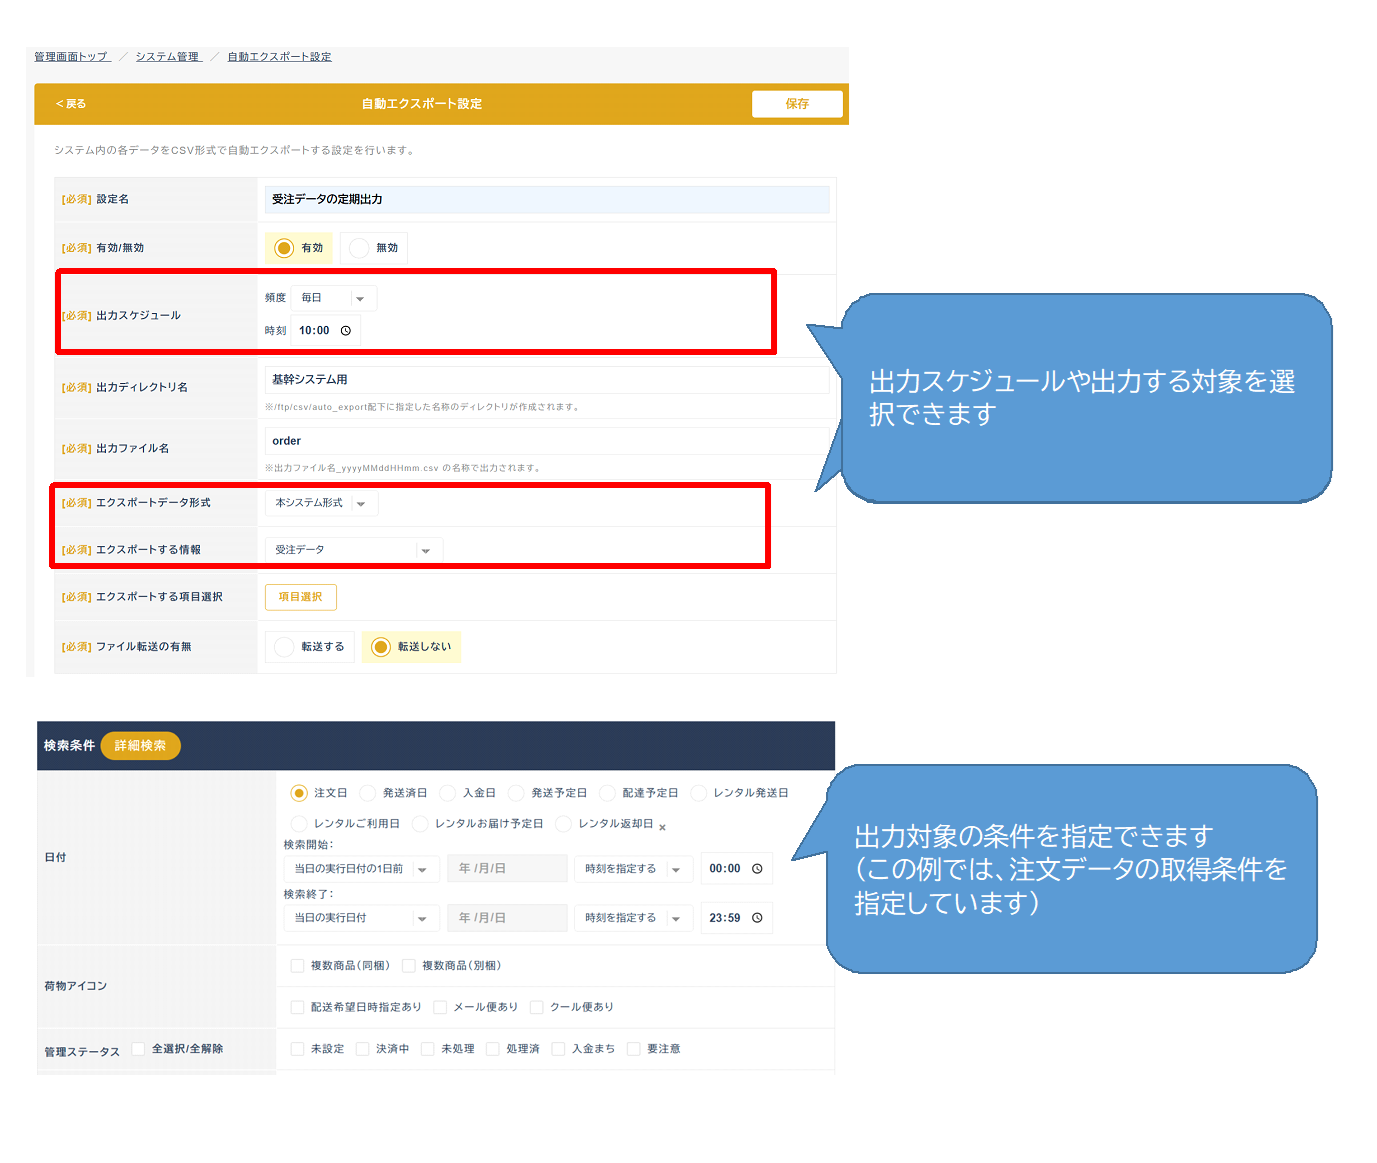This screenshot has height=1163, width=1377.
Task: Open the 当日の実行日付の1日前 search start dropdown
Action: click(x=361, y=869)
